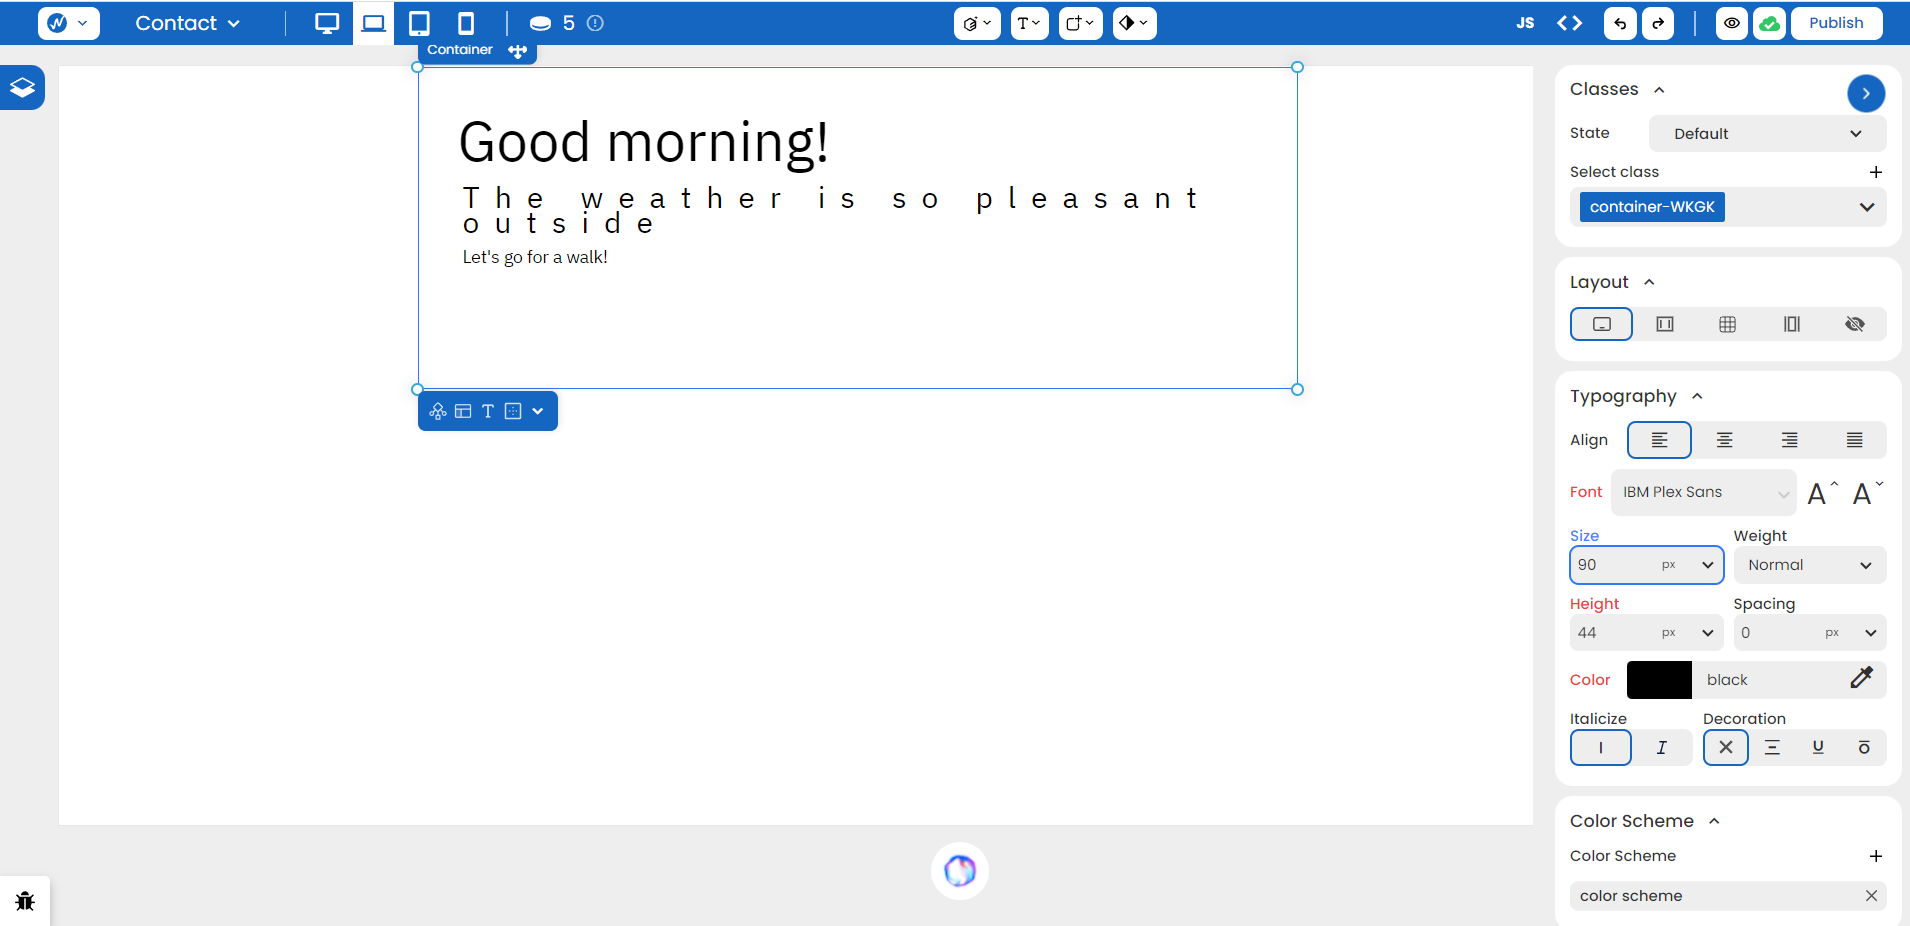Viewport: 1910px width, 926px height.
Task: Open the layers panel icon
Action: tap(22, 88)
